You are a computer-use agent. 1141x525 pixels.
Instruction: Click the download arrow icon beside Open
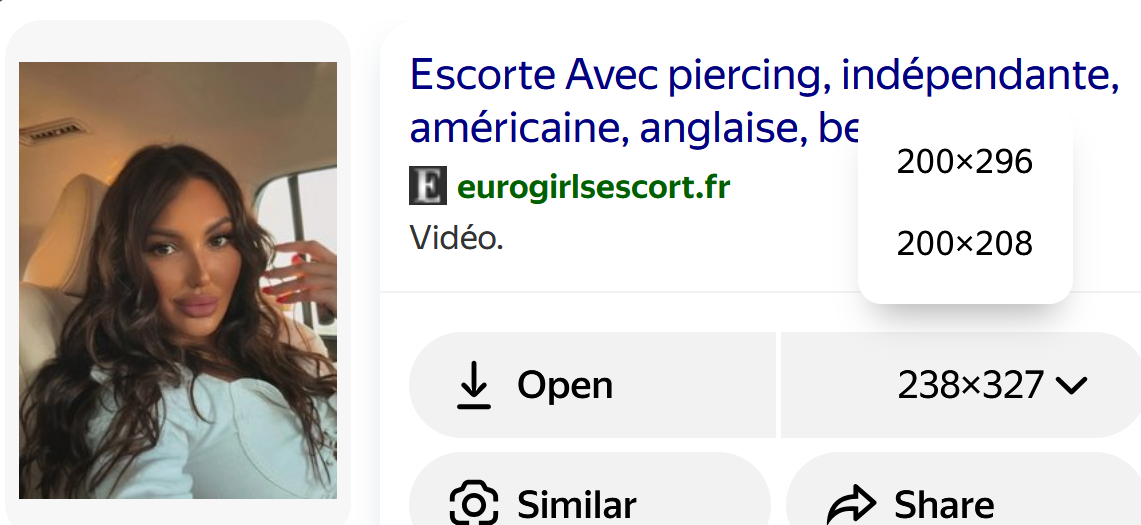[474, 384]
